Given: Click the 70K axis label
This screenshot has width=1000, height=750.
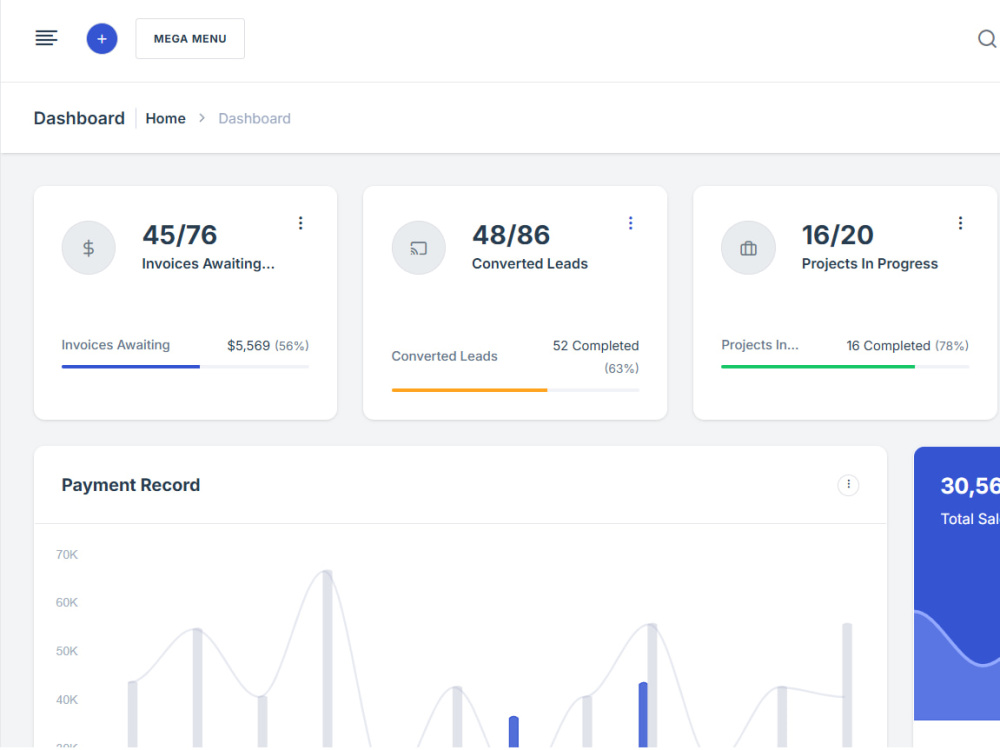Looking at the screenshot, I should pos(66,555).
